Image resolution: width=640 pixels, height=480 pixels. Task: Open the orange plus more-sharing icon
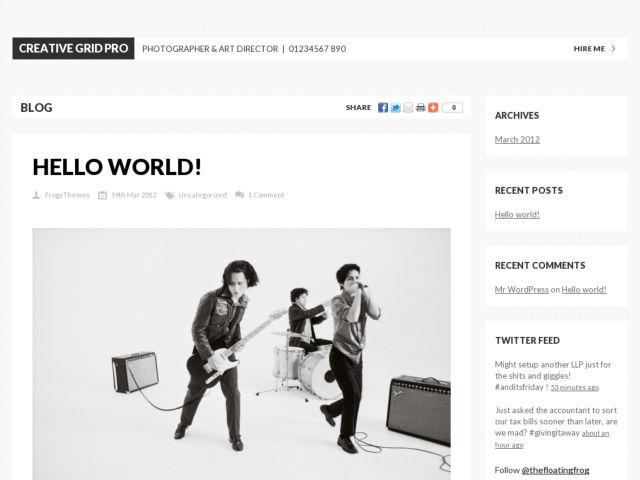point(433,107)
